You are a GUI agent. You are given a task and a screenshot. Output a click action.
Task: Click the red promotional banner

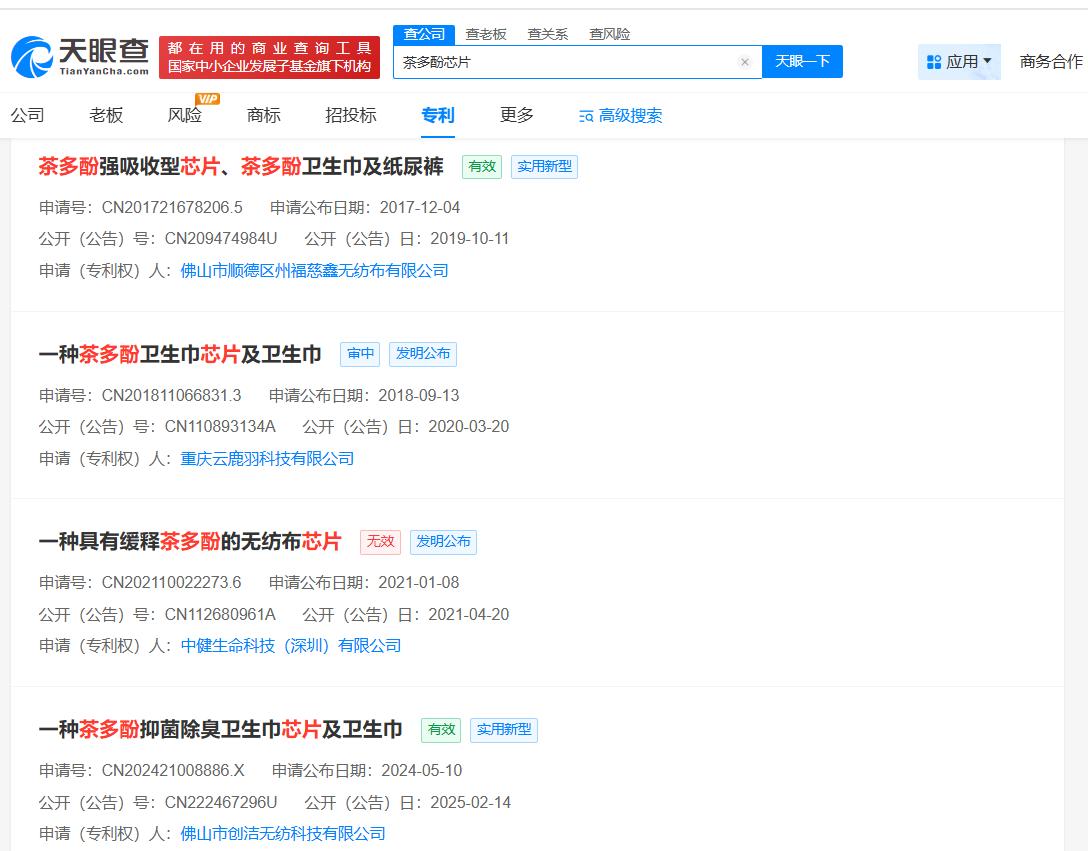pos(269,58)
